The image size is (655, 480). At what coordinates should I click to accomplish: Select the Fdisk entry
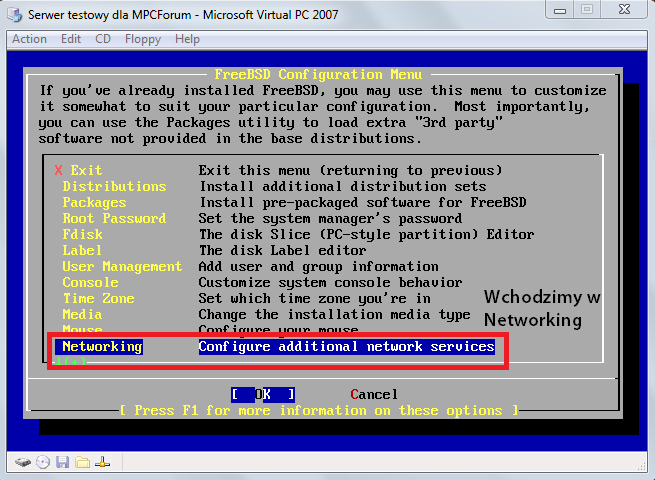tap(82, 234)
